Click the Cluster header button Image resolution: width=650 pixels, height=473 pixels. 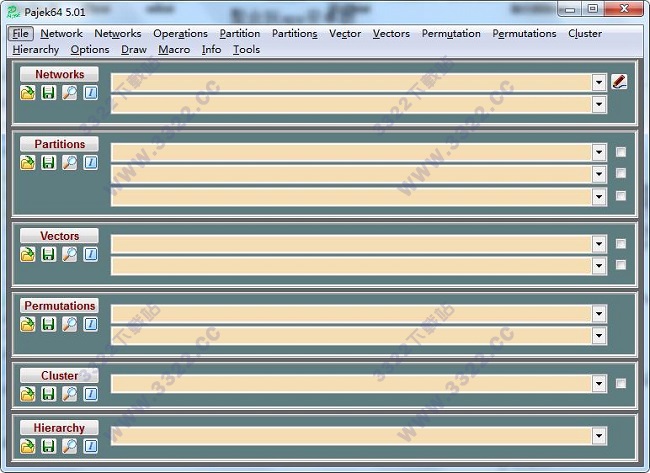pos(59,376)
